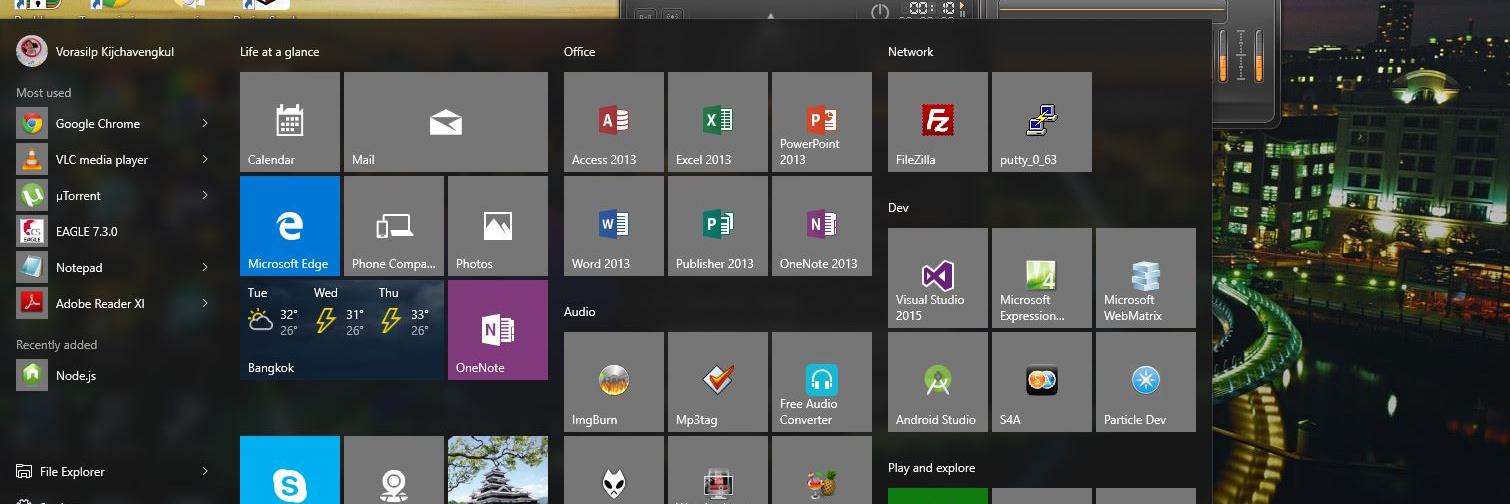
Task: Open the S4A tile
Action: pyautogui.click(x=1042, y=382)
